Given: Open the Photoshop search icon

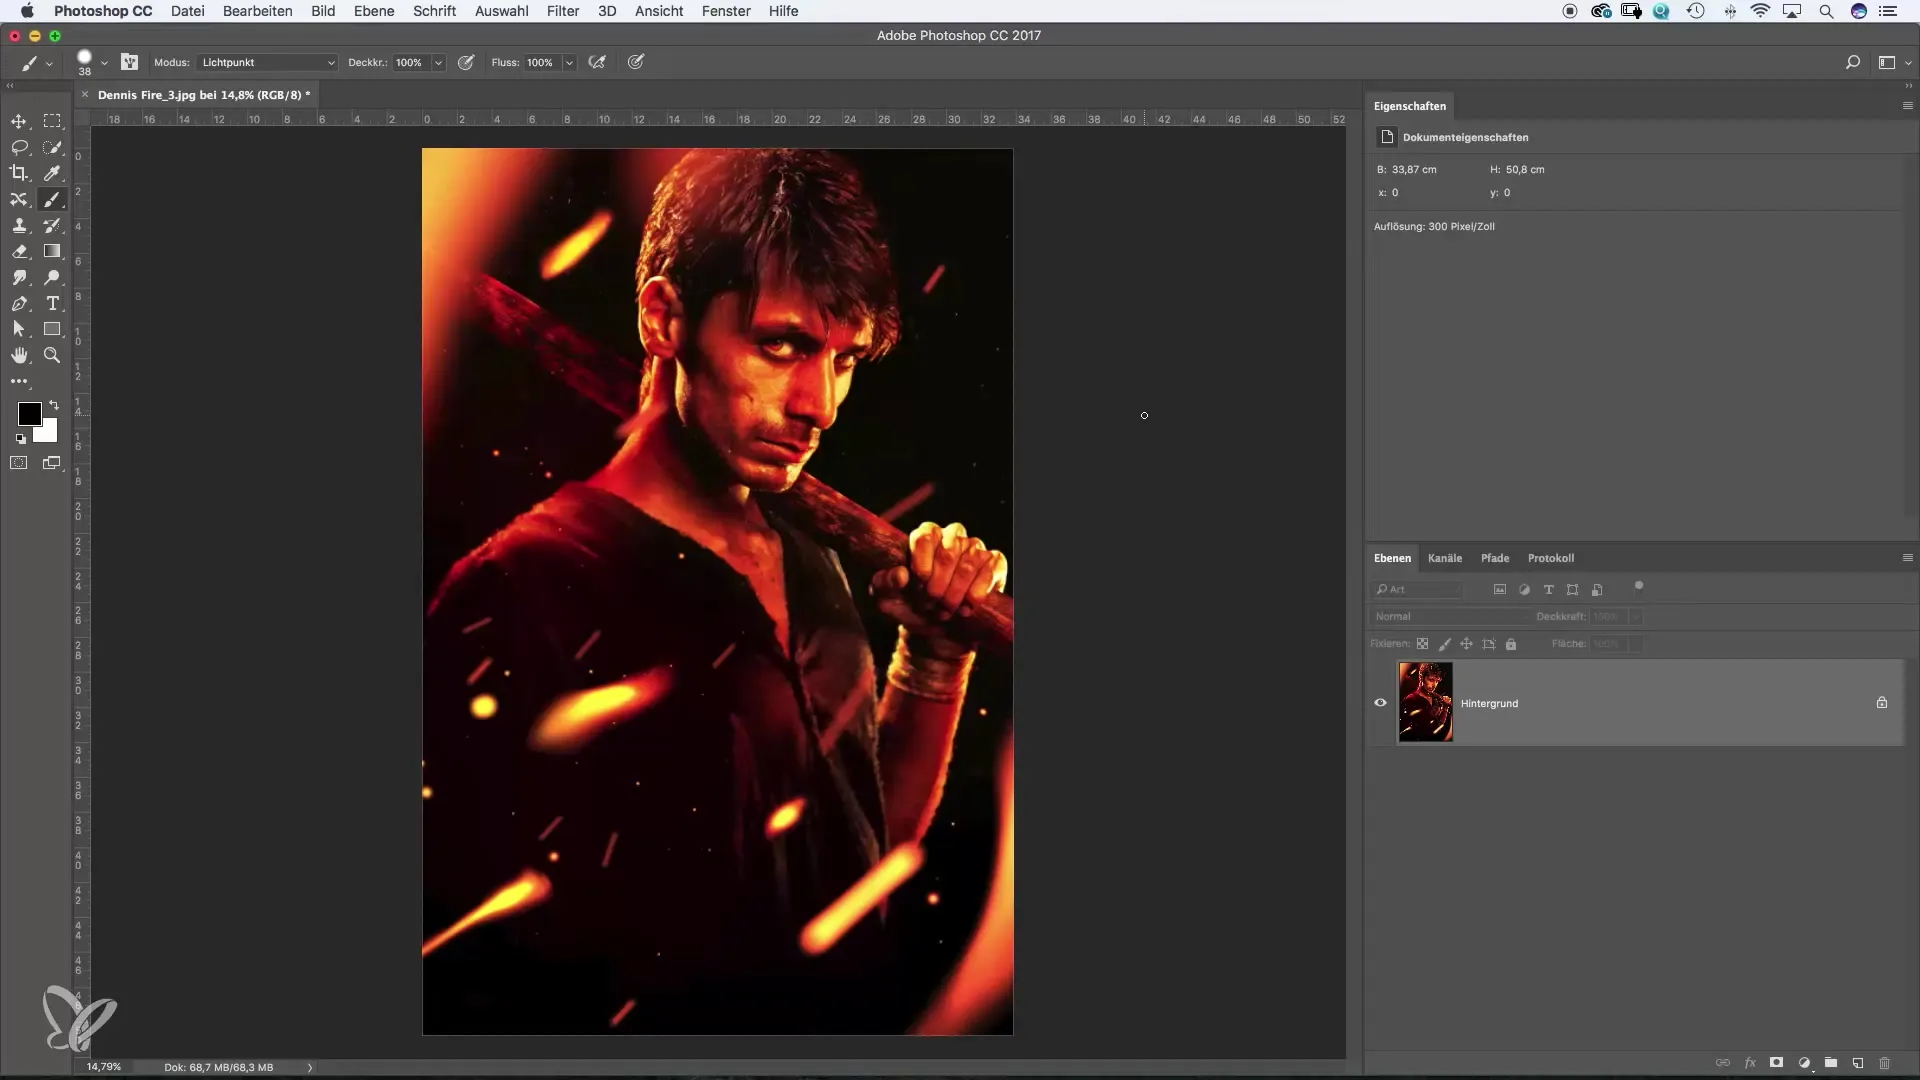Looking at the screenshot, I should (x=1852, y=62).
